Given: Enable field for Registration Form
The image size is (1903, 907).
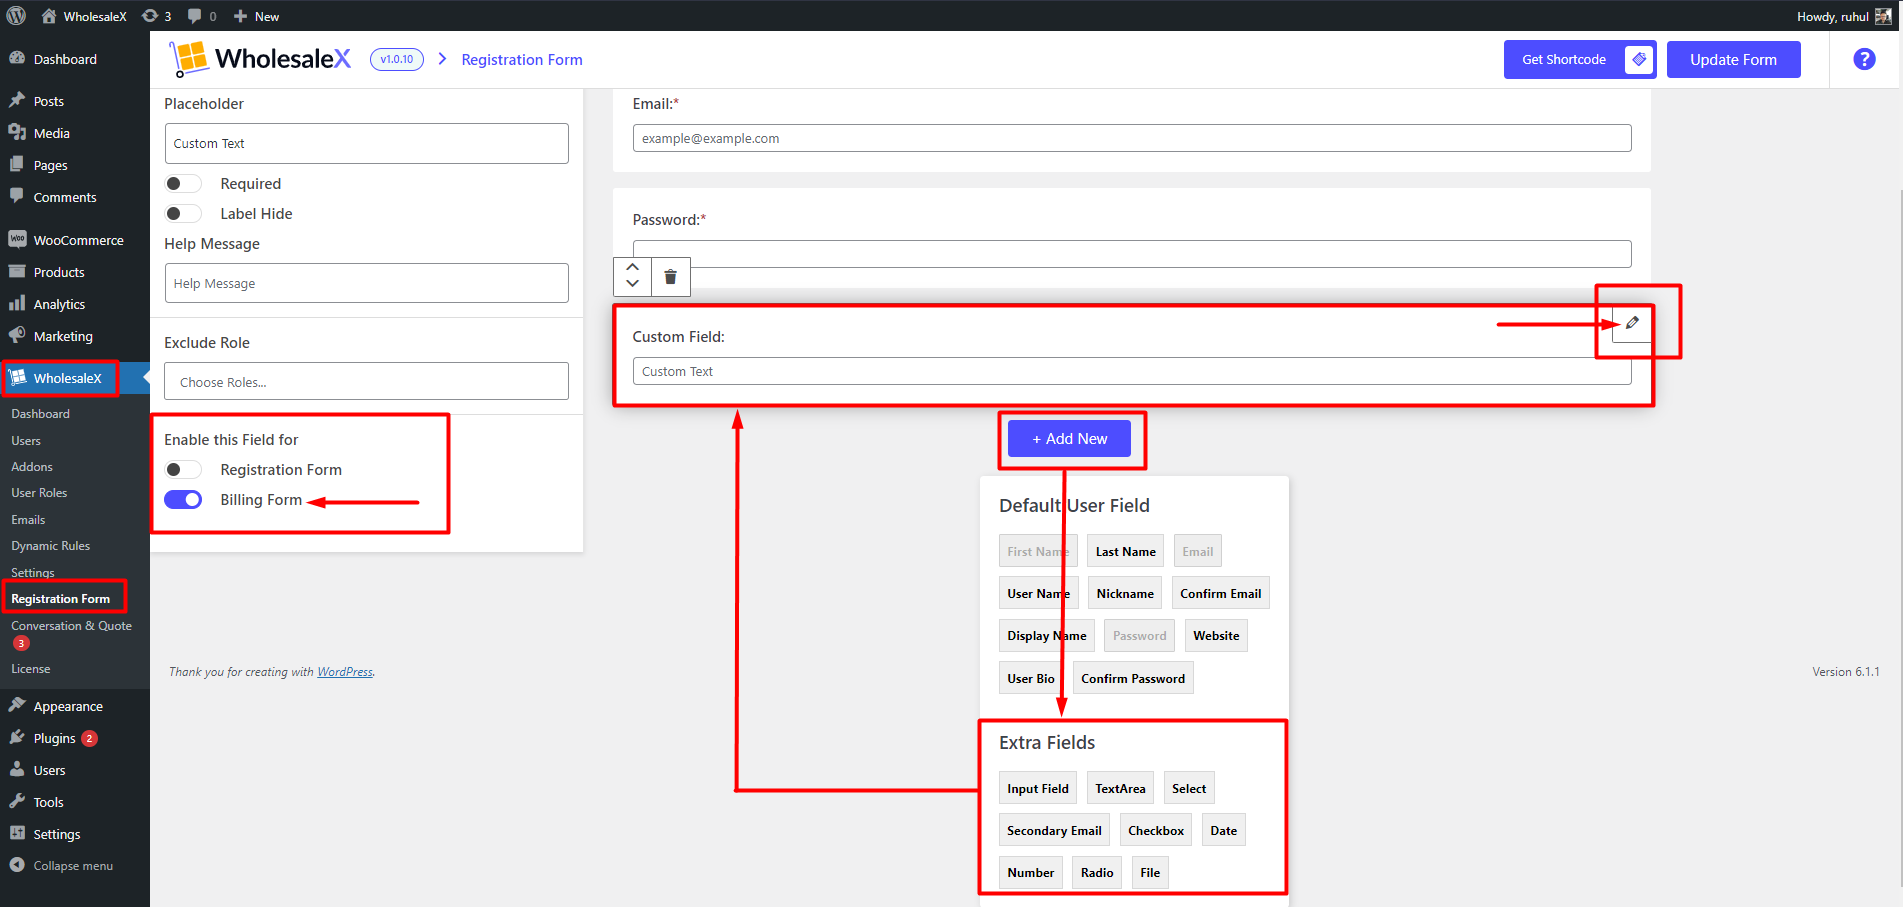Looking at the screenshot, I should pyautogui.click(x=183, y=470).
